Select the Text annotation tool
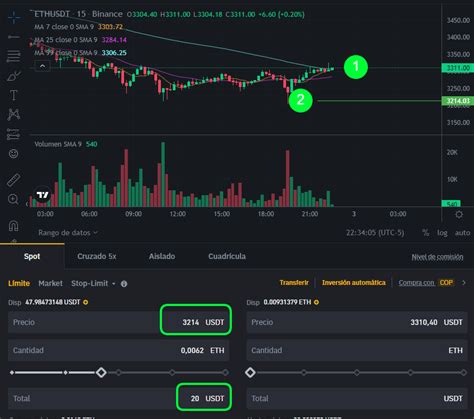This screenshot has width=474, height=419. 14,95
